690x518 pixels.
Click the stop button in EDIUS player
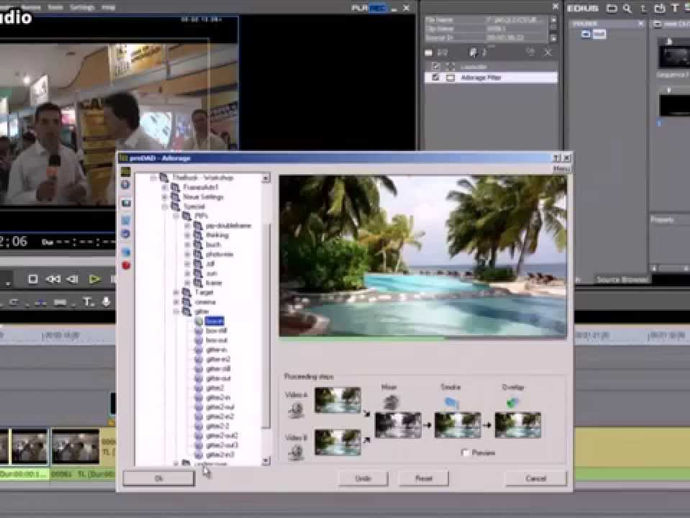[x=33, y=279]
